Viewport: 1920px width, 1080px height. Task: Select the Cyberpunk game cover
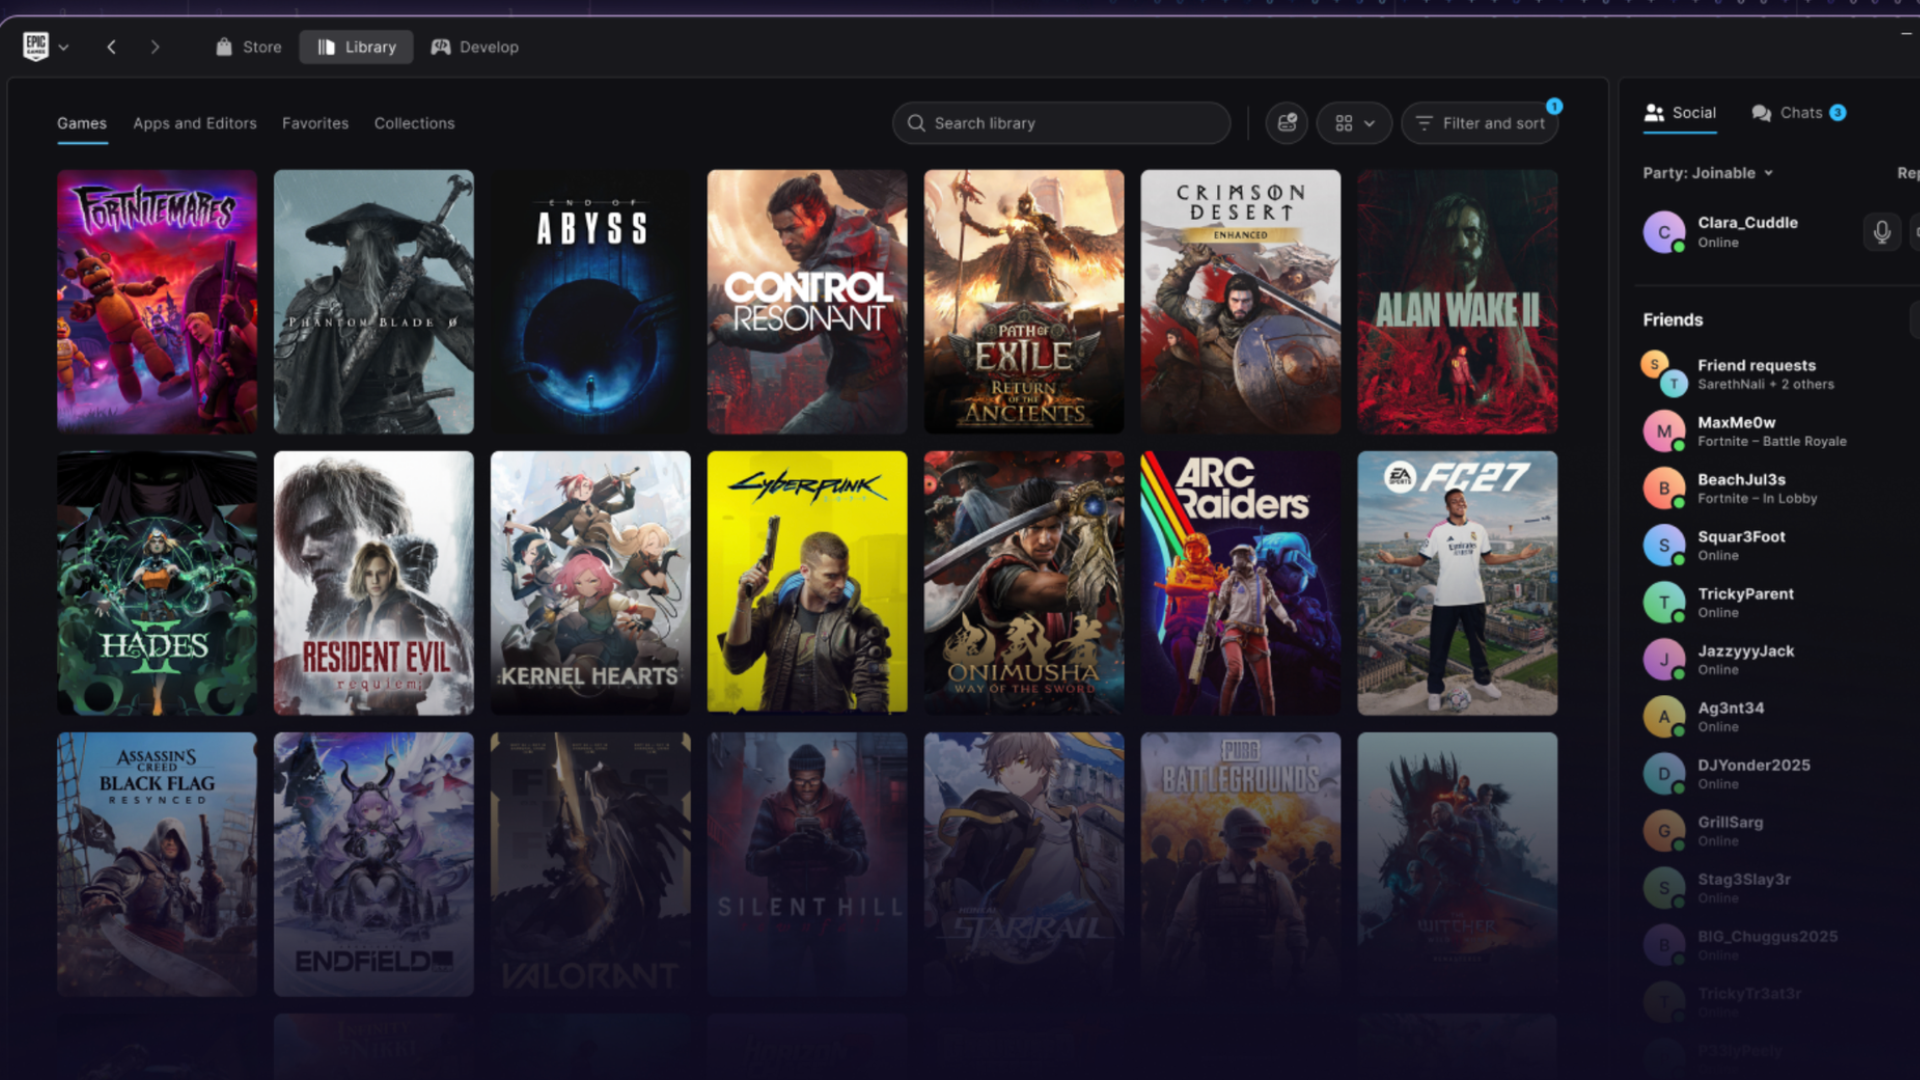click(807, 583)
